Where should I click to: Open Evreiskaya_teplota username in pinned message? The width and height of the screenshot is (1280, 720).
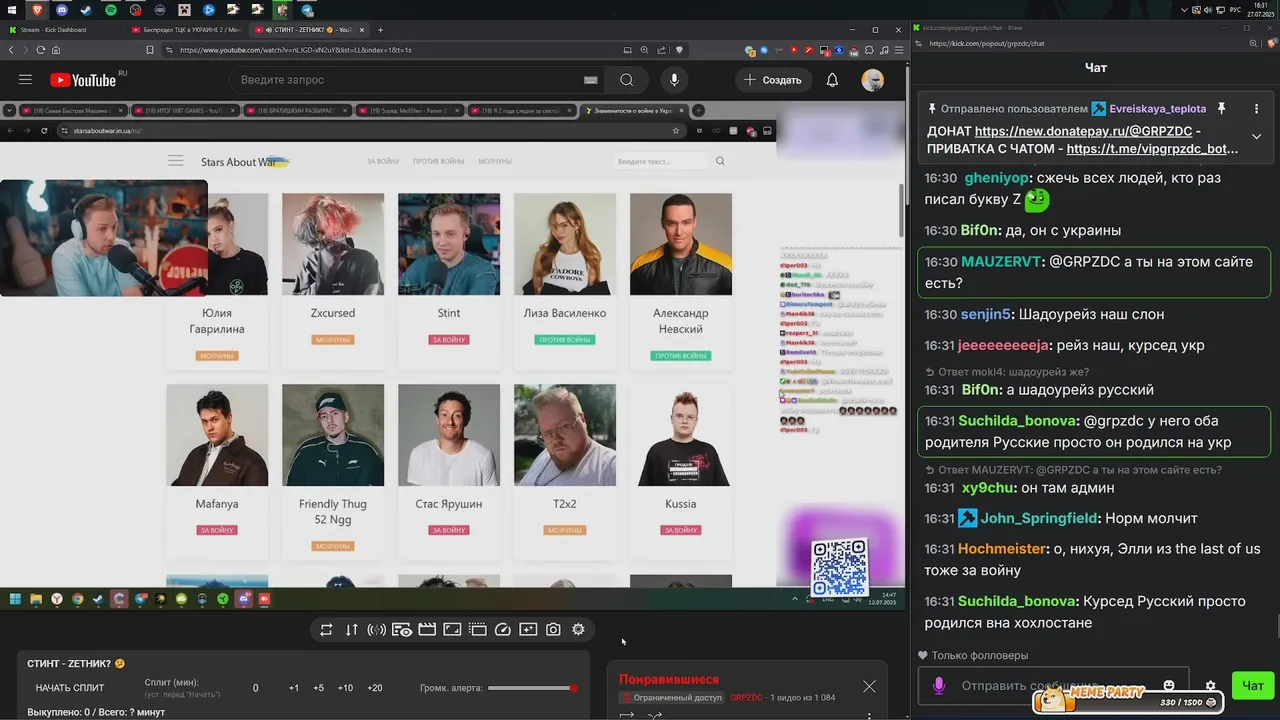point(1157,108)
